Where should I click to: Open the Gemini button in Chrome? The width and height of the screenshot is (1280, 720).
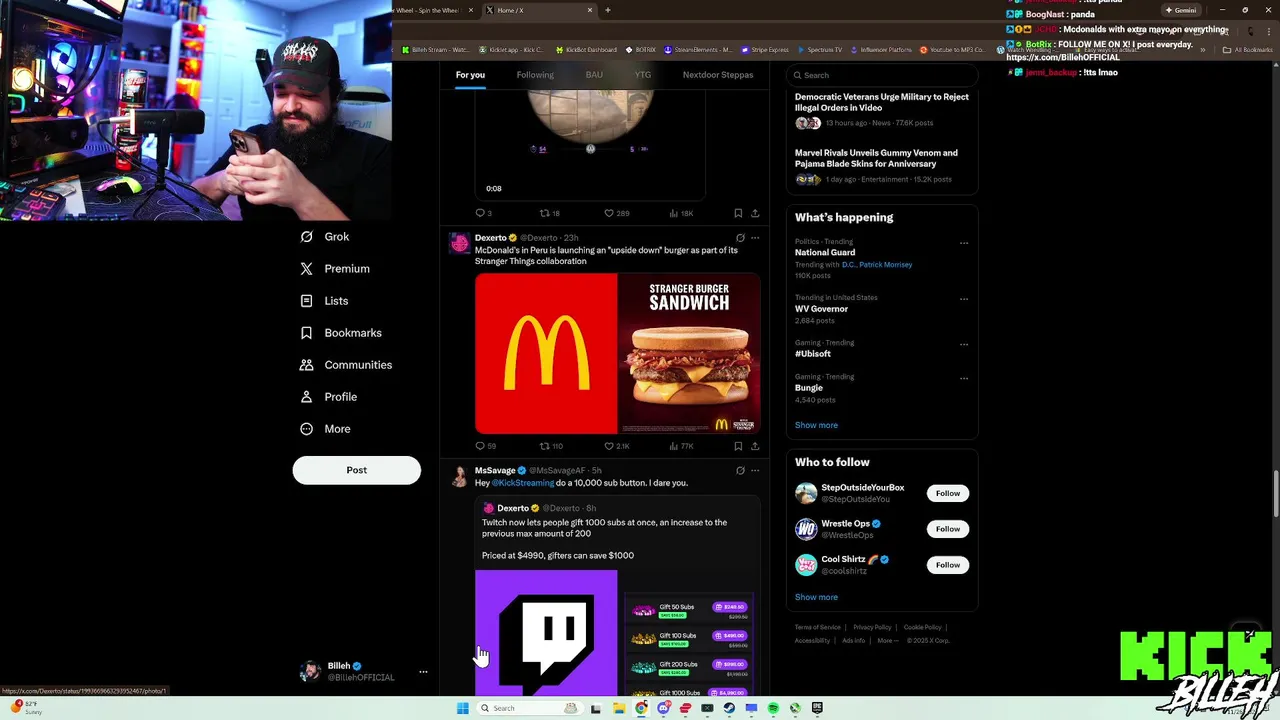pyautogui.click(x=1181, y=10)
